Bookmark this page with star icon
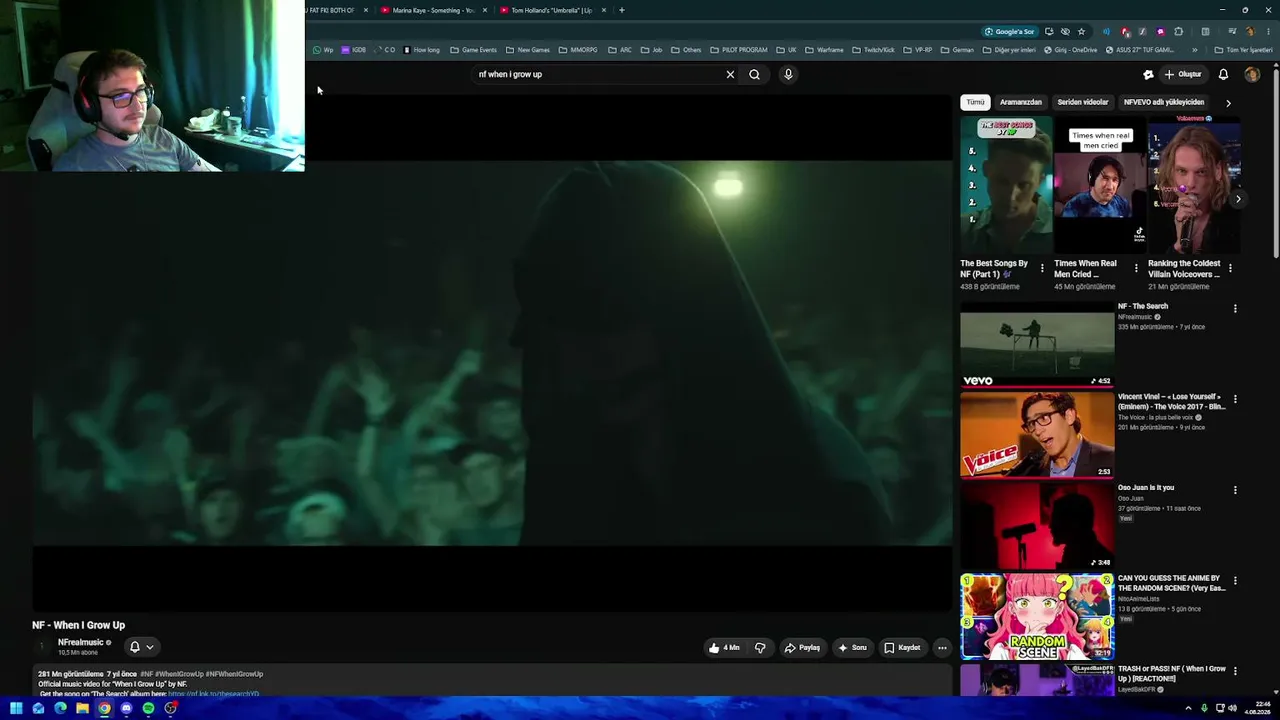The height and width of the screenshot is (720, 1280). [1081, 31]
